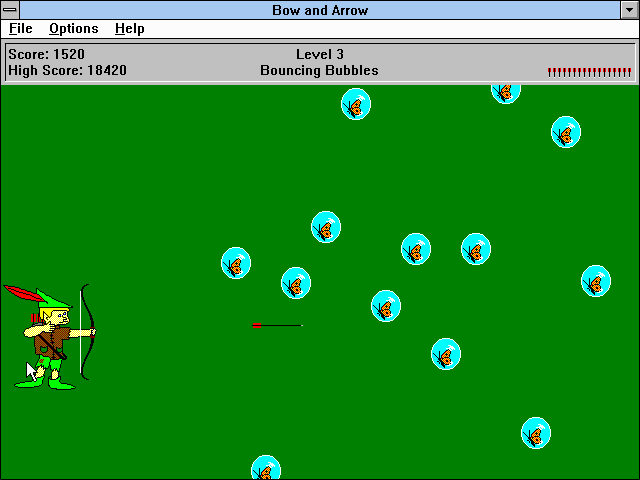Click the High Score: 18420 text

click(x=67, y=71)
